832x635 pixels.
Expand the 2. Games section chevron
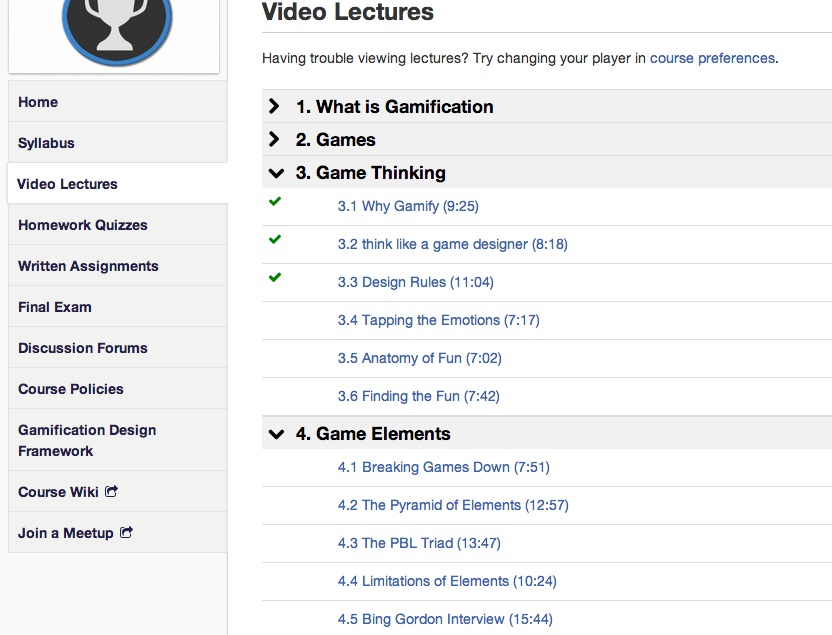click(x=274, y=139)
